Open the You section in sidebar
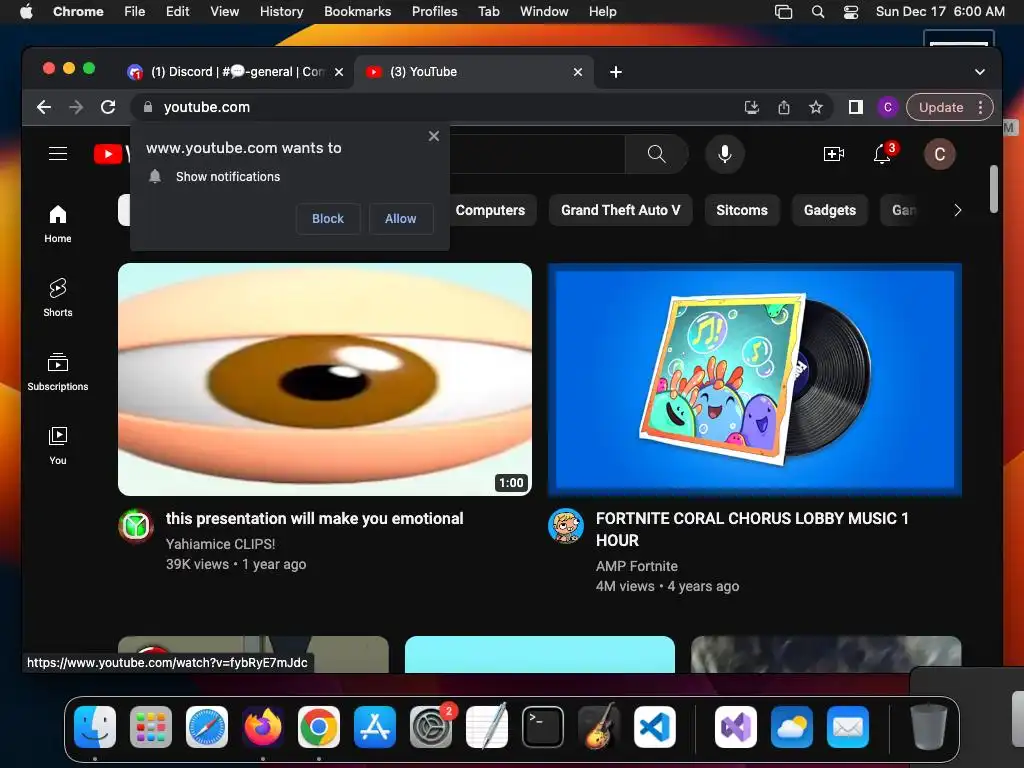 coord(58,446)
